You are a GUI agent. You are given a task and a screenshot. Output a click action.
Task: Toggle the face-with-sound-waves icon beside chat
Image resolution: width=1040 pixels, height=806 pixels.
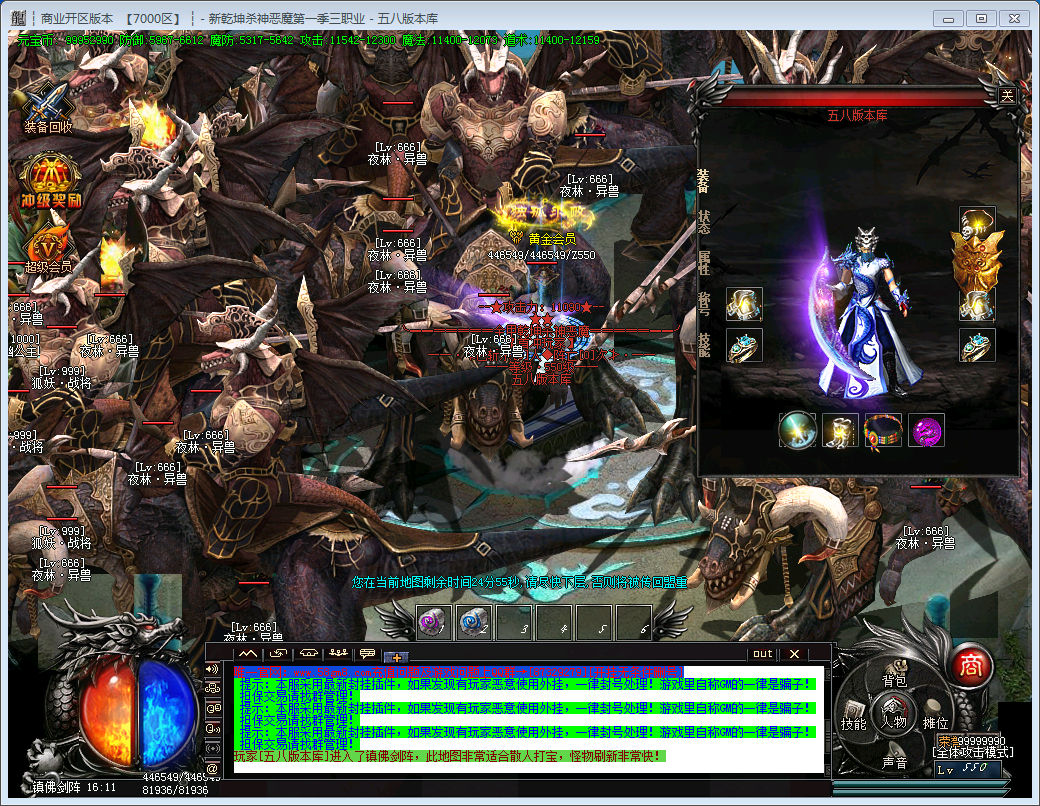(213, 728)
